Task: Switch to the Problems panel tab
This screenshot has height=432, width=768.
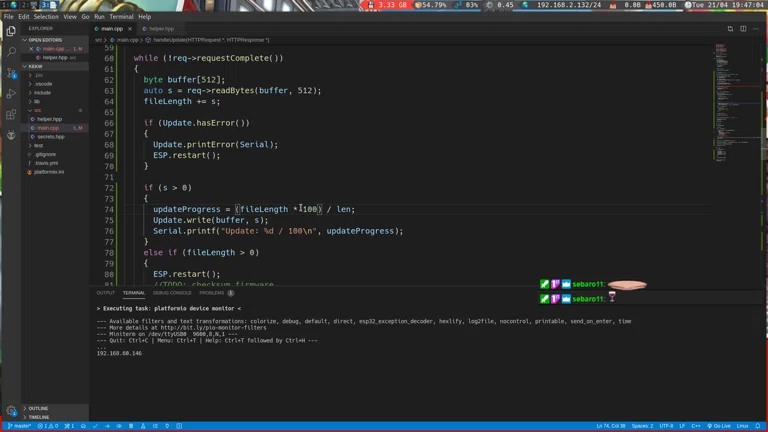Action: click(216, 293)
